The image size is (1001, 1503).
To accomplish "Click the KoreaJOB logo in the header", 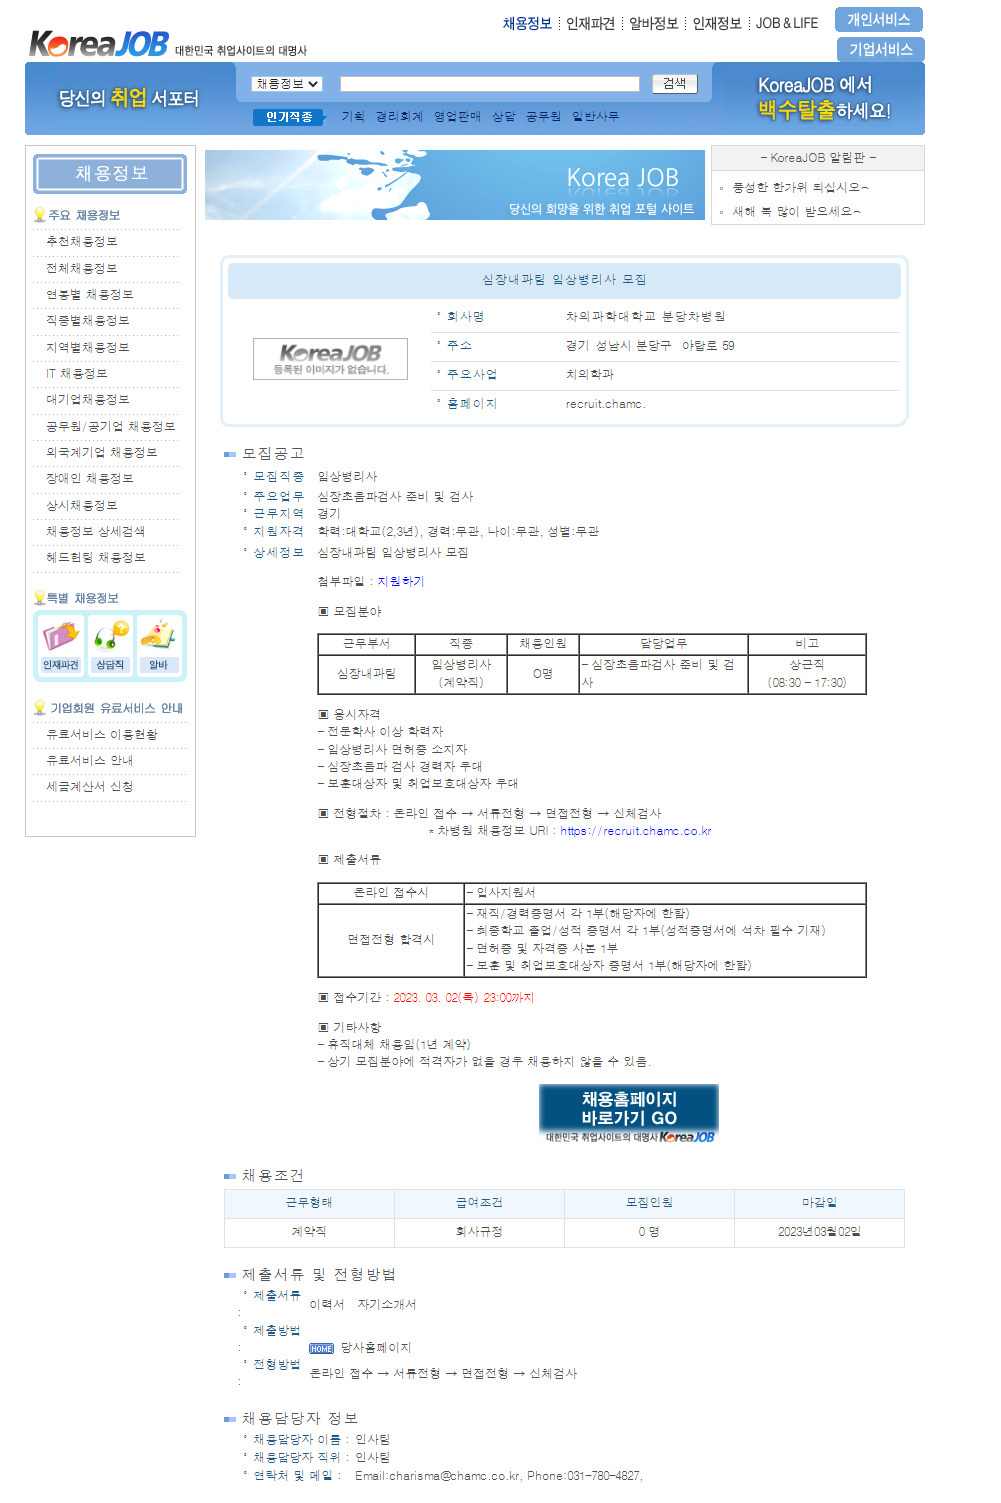I will click(99, 44).
